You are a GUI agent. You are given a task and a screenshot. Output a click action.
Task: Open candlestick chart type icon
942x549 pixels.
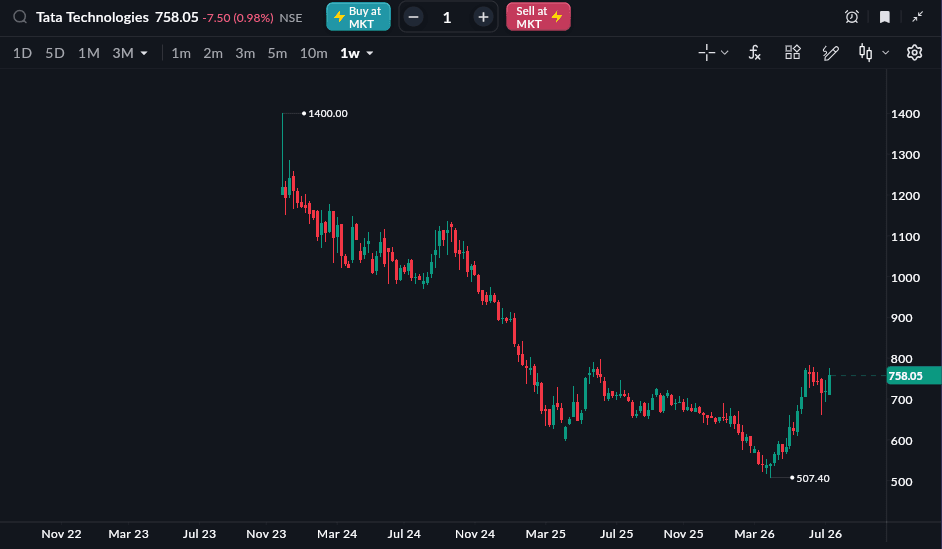pyautogui.click(x=865, y=53)
